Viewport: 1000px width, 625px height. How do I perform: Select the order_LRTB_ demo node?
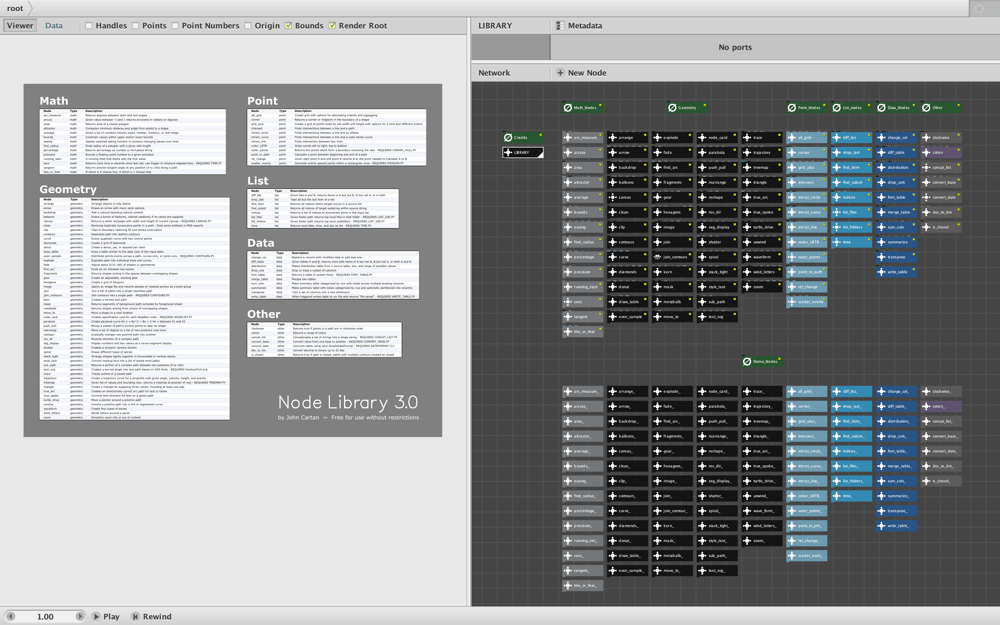coord(806,496)
